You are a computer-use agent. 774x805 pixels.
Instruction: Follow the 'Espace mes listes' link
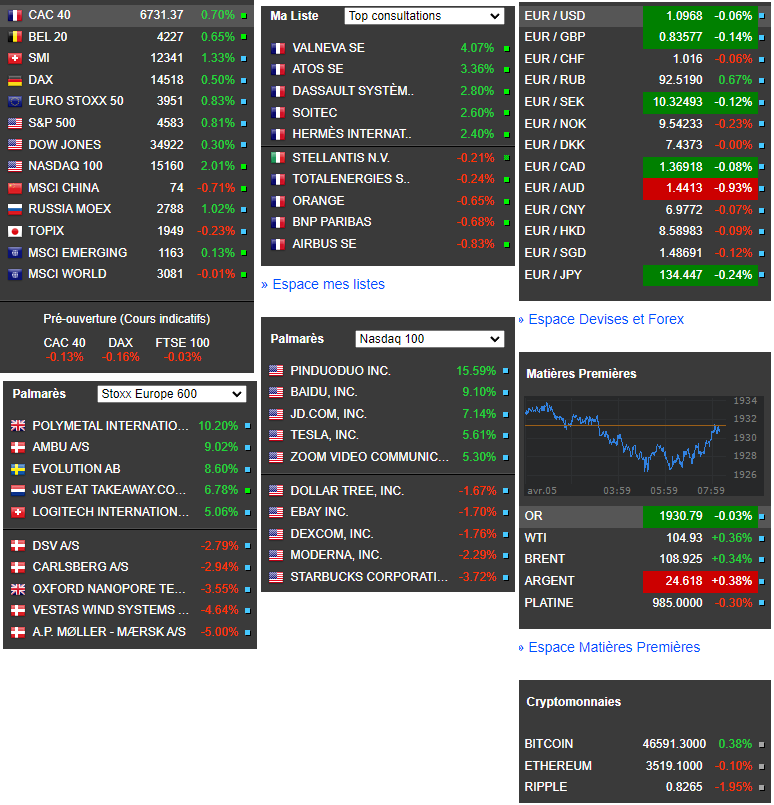click(328, 284)
